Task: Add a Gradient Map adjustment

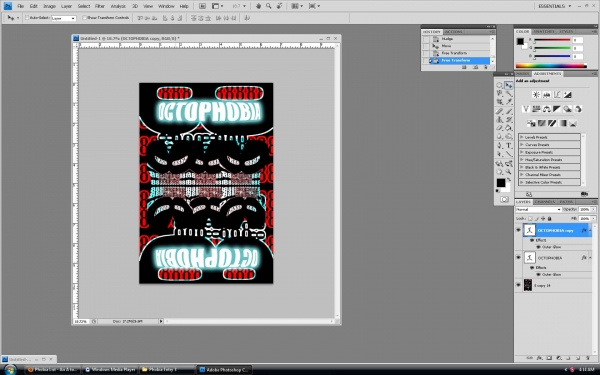Action: [562, 124]
